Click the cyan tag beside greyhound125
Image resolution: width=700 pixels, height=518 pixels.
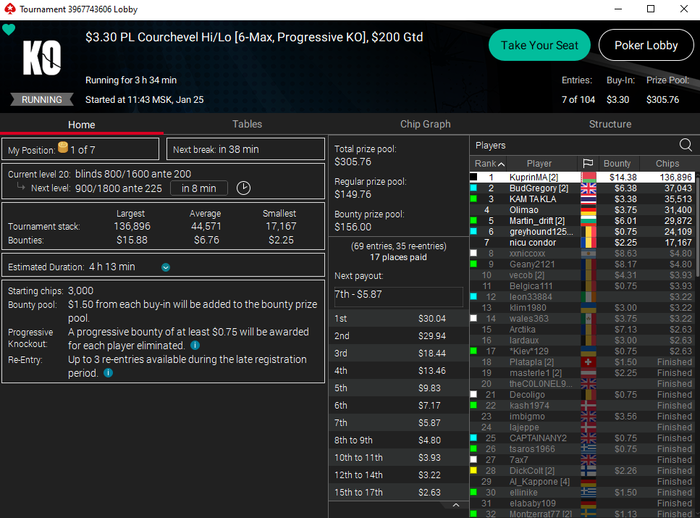473,231
